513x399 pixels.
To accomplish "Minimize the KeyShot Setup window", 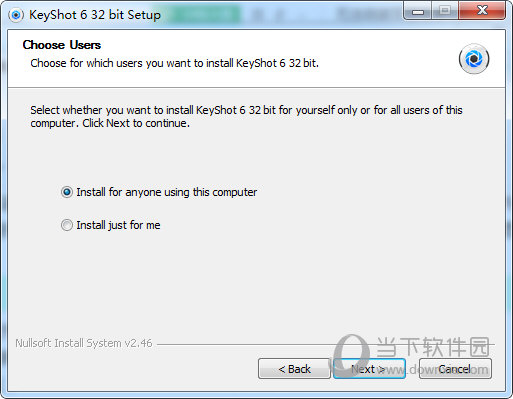I will tap(418, 11).
